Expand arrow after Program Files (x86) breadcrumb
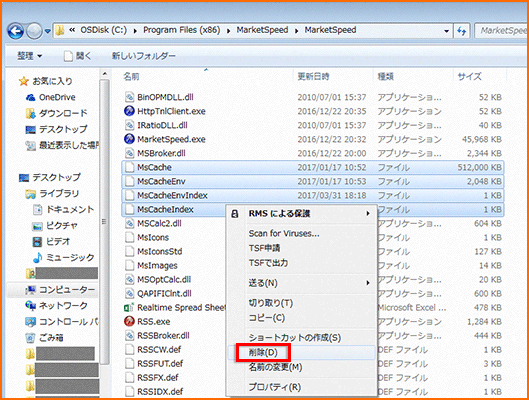Screen dimensions: 529x400 click(x=229, y=31)
